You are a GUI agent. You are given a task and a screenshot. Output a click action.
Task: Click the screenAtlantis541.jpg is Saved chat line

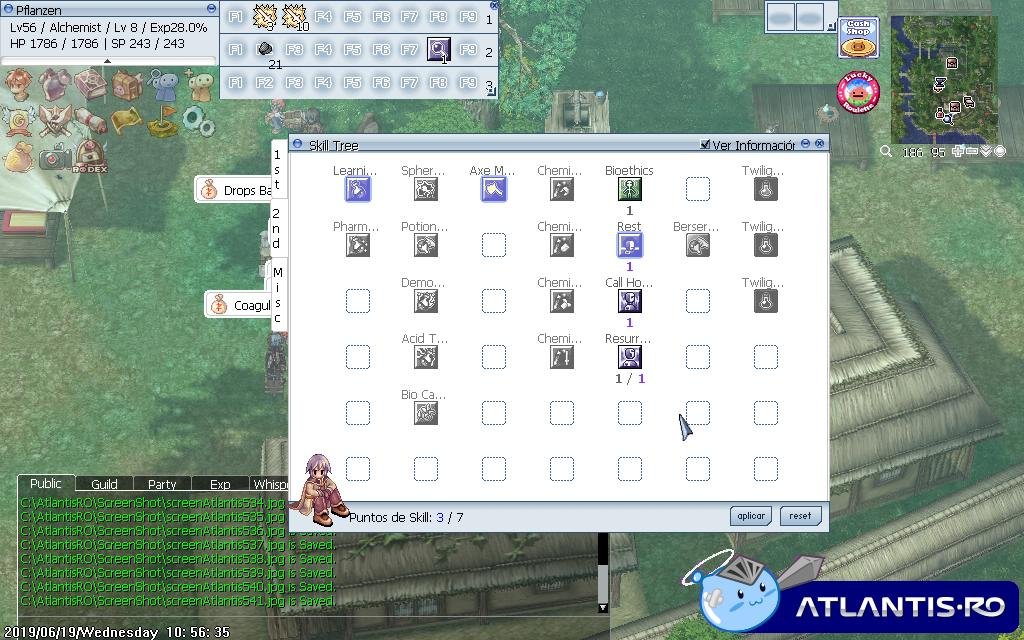tap(178, 601)
